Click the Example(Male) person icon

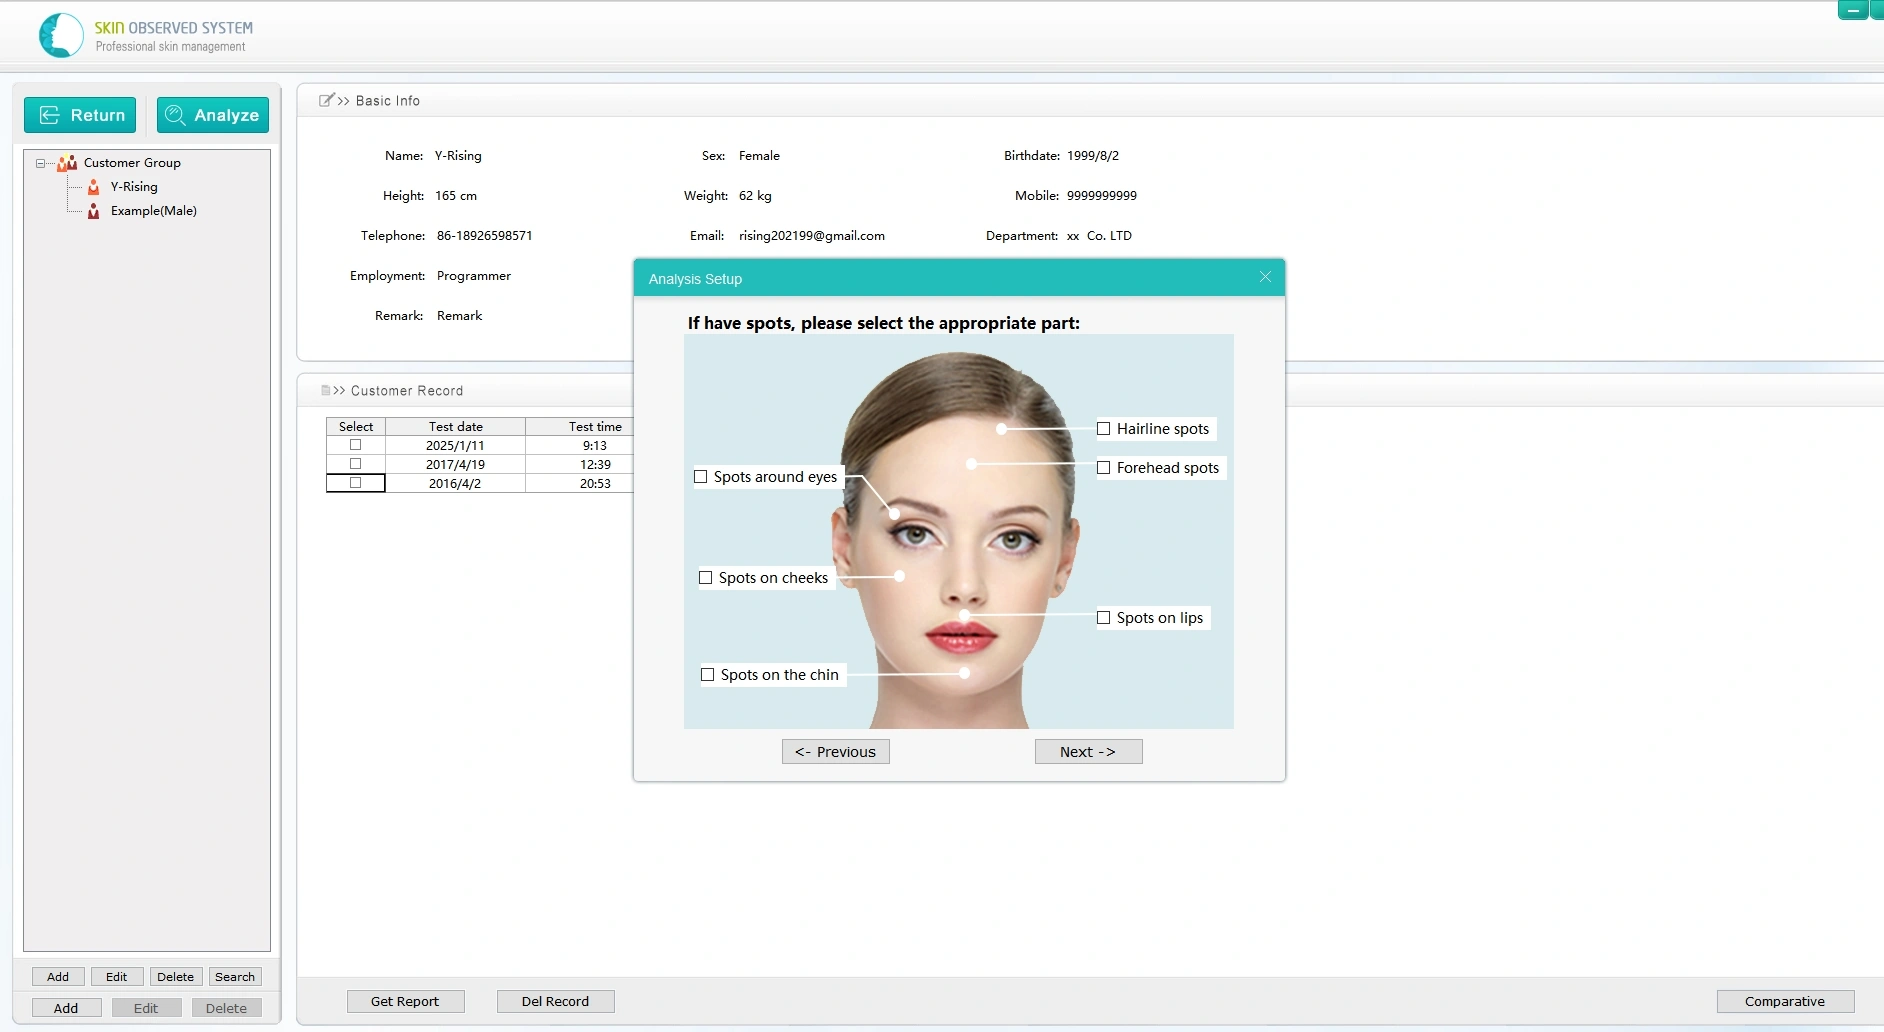coord(94,211)
